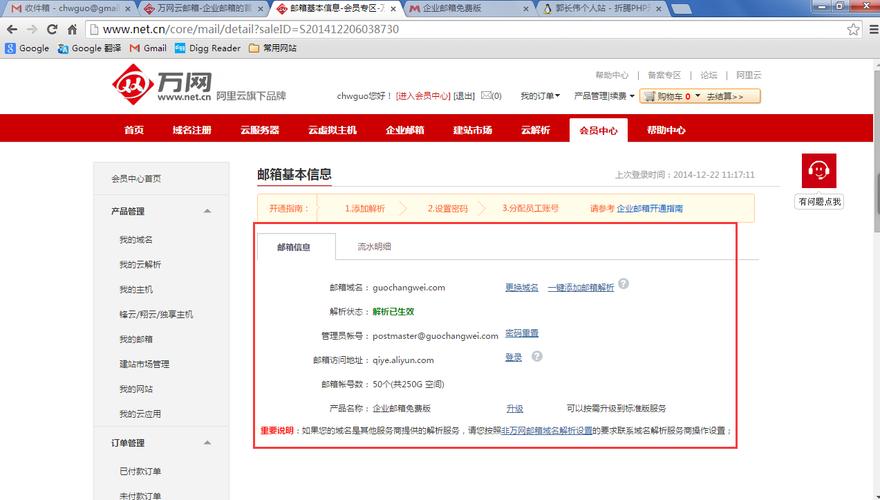Click the 一键添加邮箱解析 link

point(581,287)
